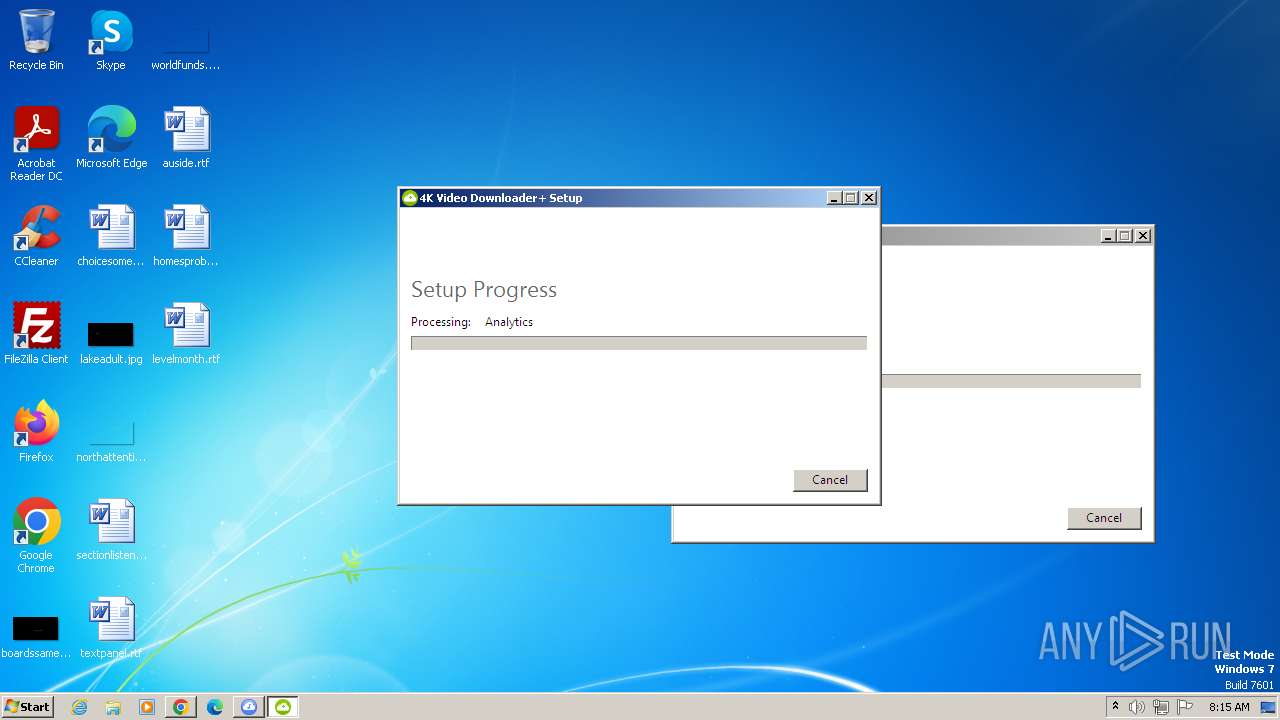Select the textpanel.rtf document
This screenshot has height=720, width=1280.
pyautogui.click(x=111, y=628)
